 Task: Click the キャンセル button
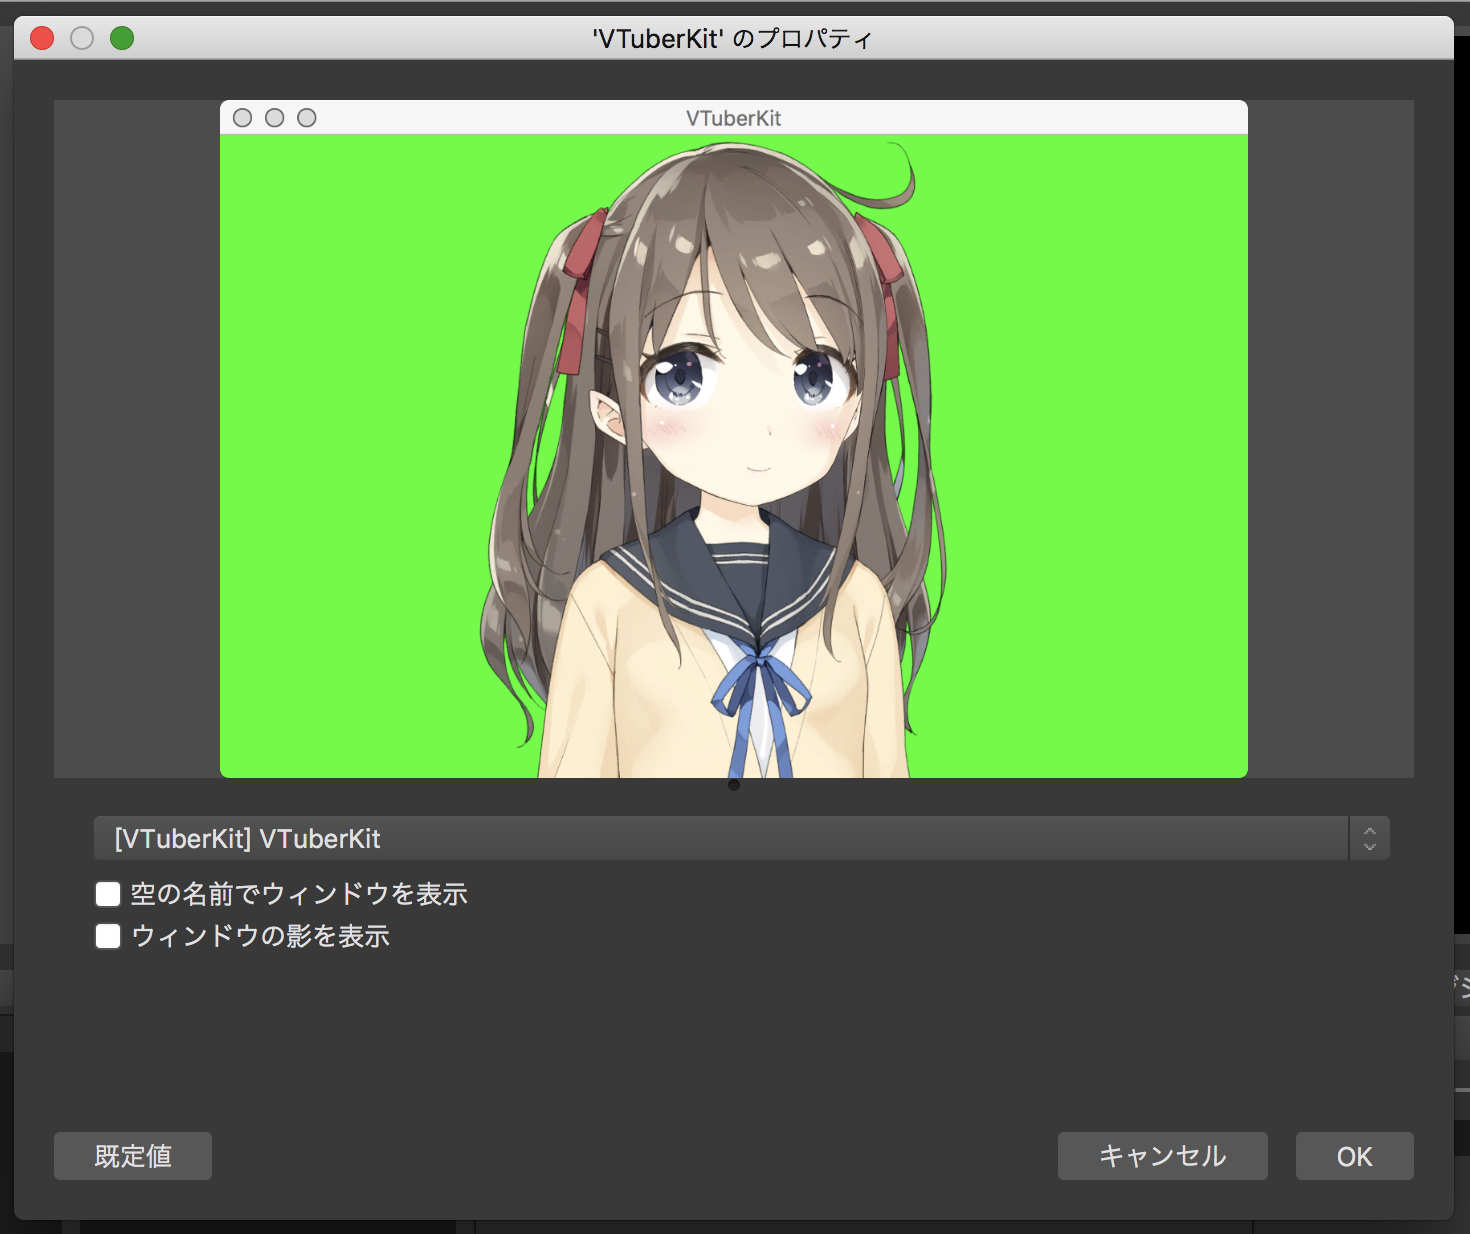pyautogui.click(x=1163, y=1156)
